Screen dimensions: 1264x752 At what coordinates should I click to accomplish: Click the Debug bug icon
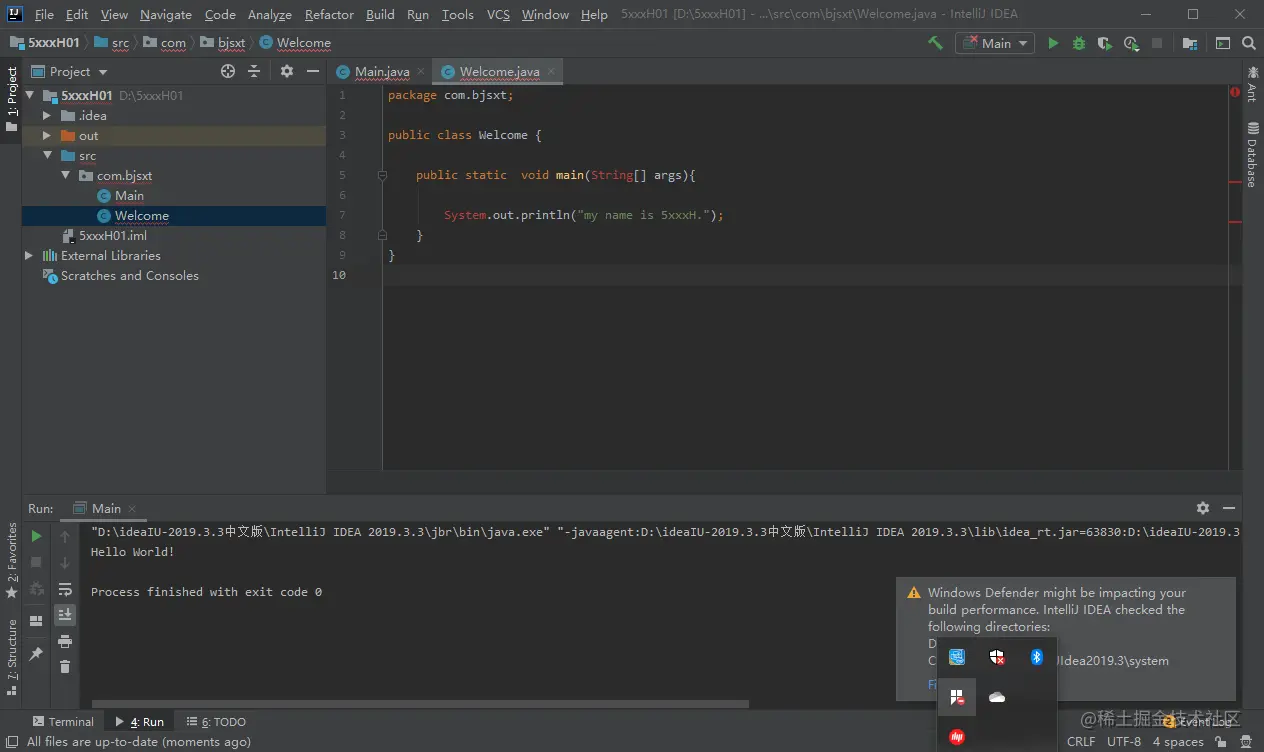(x=1079, y=43)
